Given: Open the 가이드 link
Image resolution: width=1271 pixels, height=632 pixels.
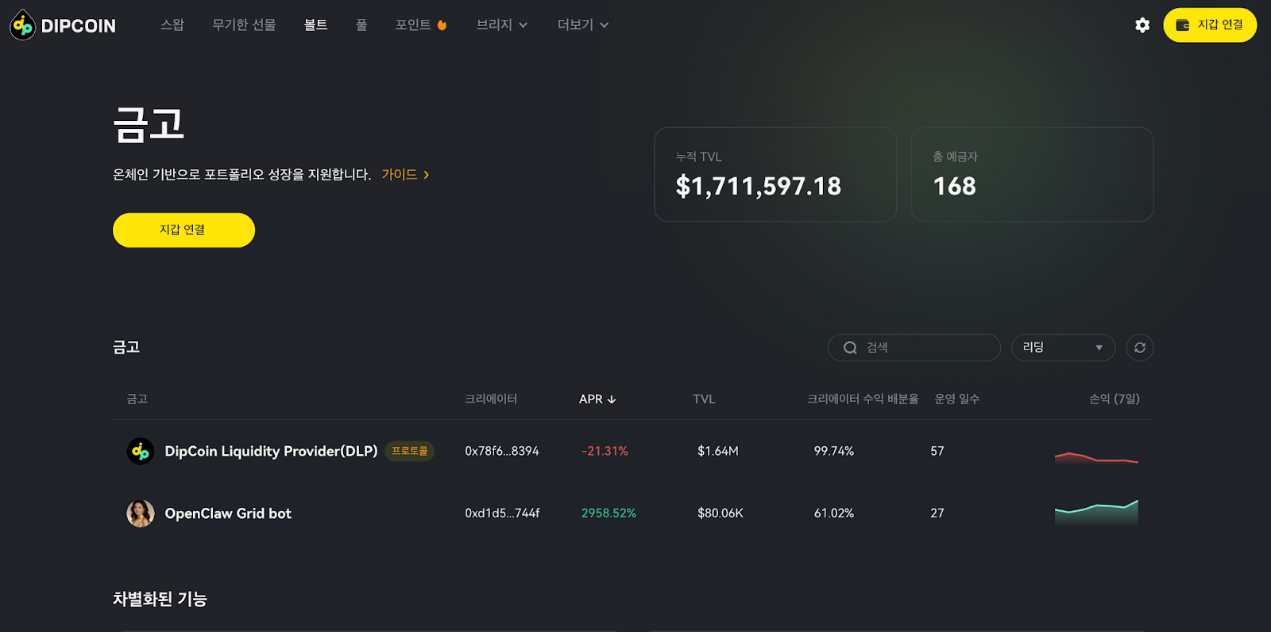Looking at the screenshot, I should [405, 174].
